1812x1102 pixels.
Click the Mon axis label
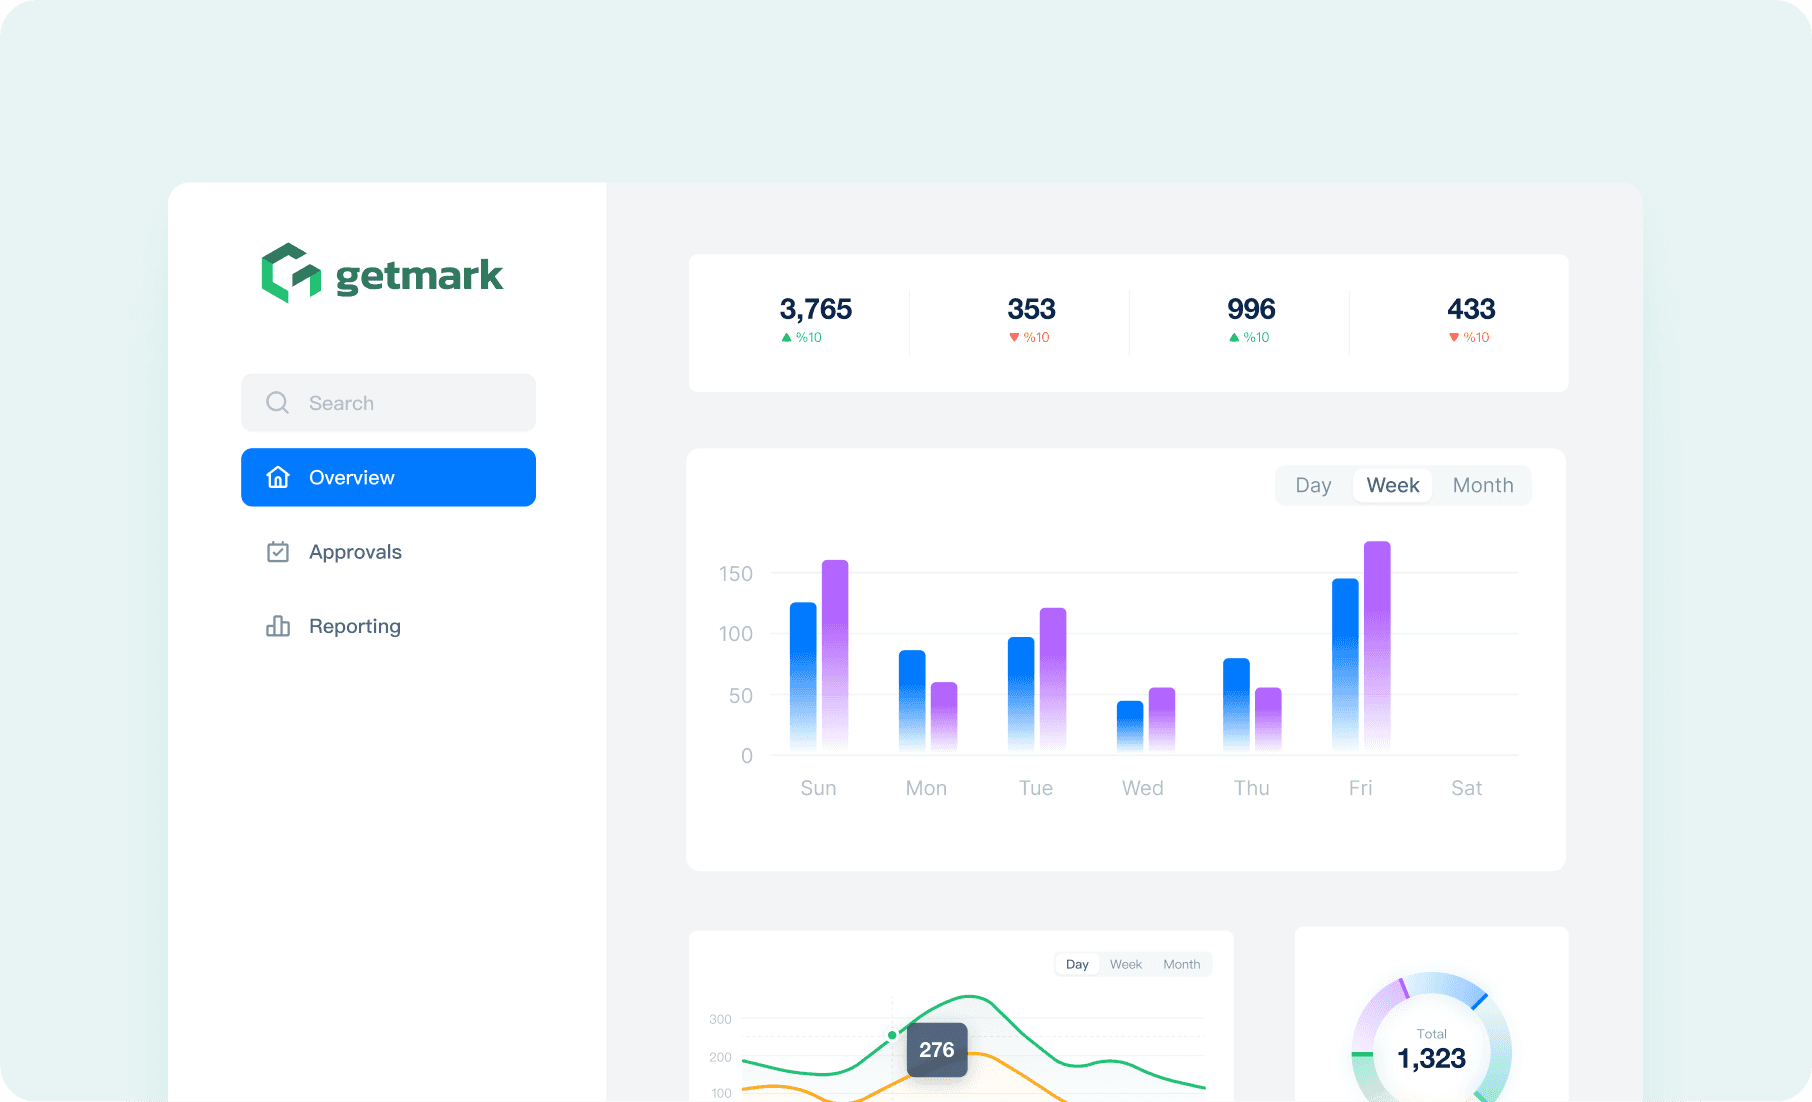click(926, 788)
